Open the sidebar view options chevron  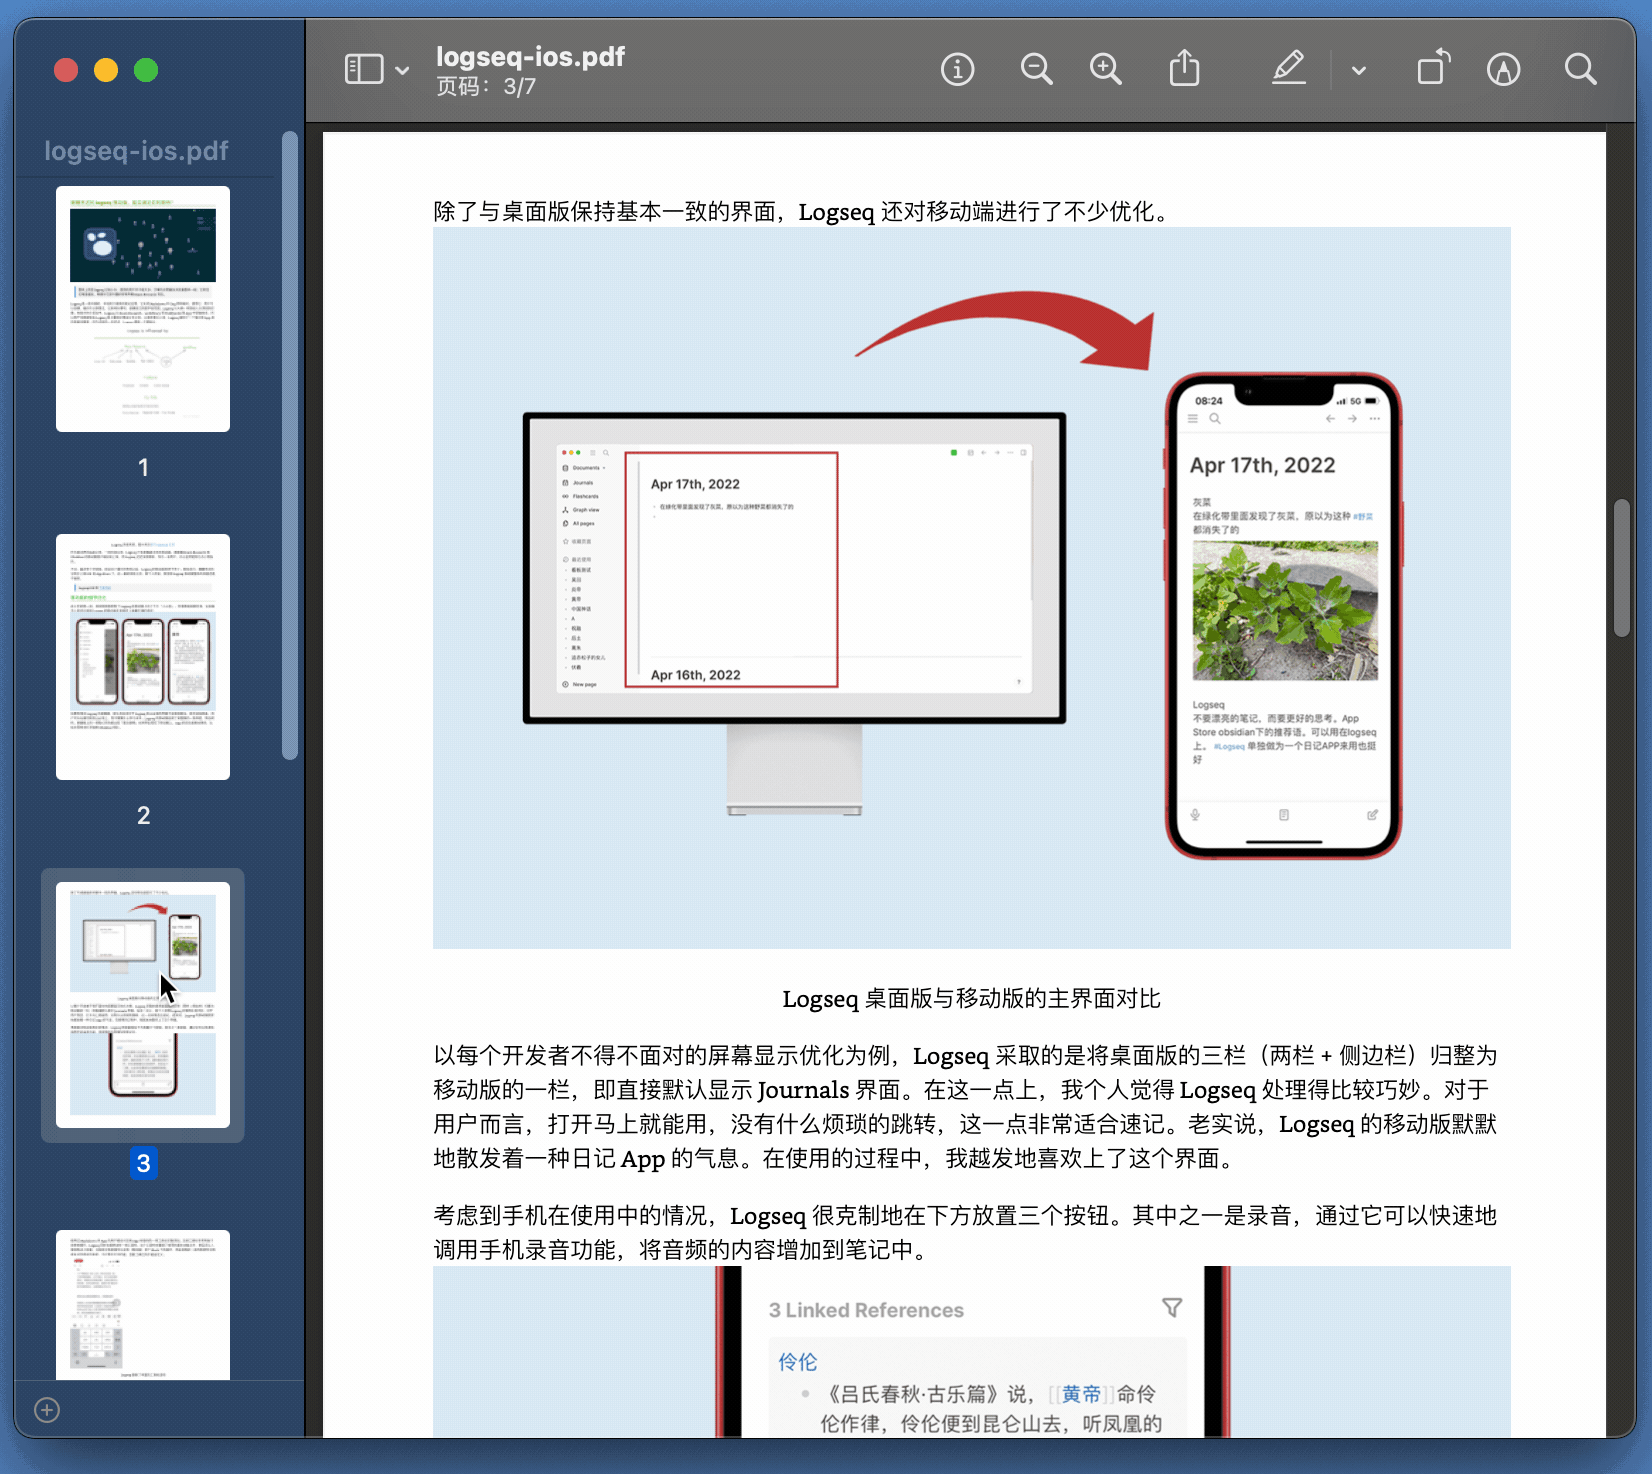(402, 71)
